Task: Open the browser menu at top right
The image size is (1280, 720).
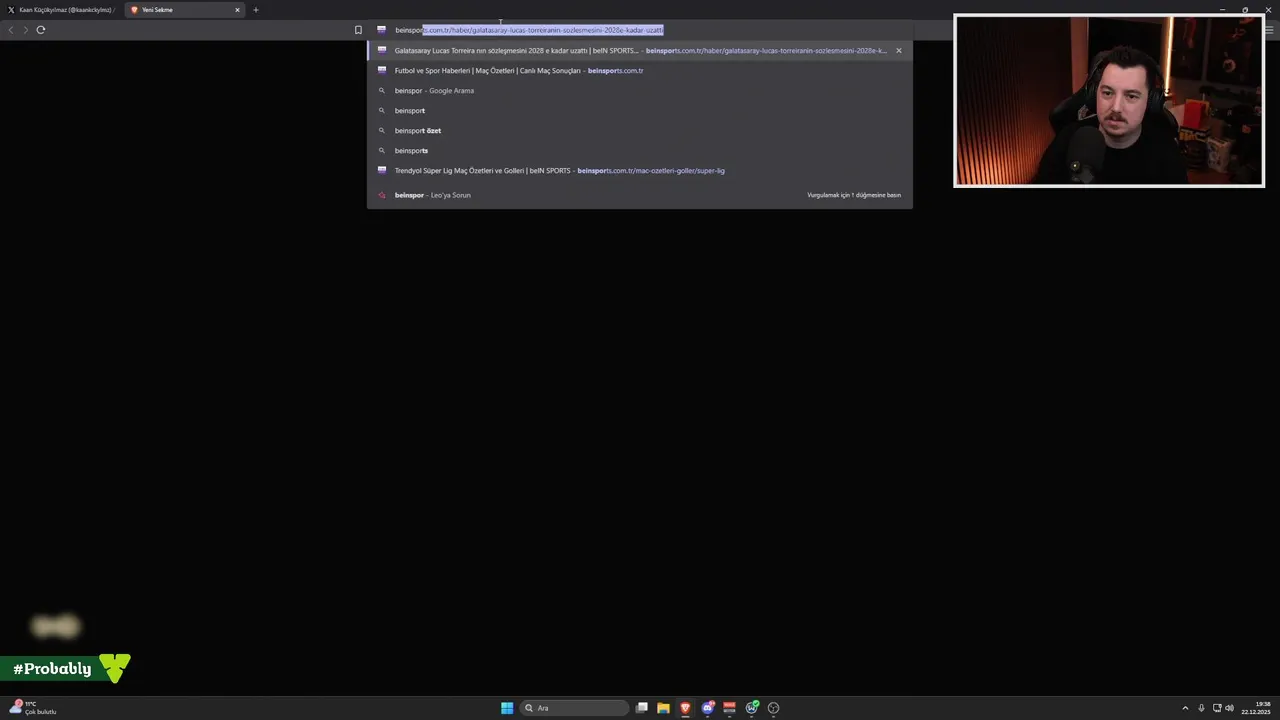Action: pos(1269,30)
